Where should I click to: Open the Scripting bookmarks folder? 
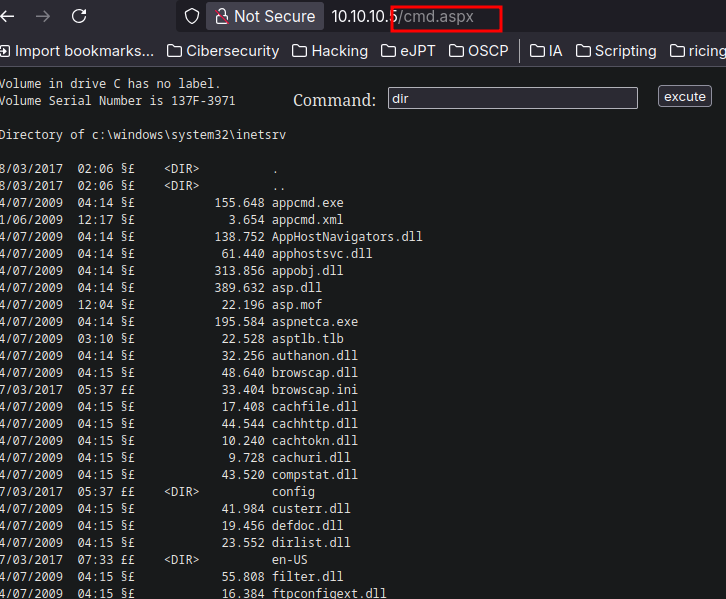(x=616, y=51)
